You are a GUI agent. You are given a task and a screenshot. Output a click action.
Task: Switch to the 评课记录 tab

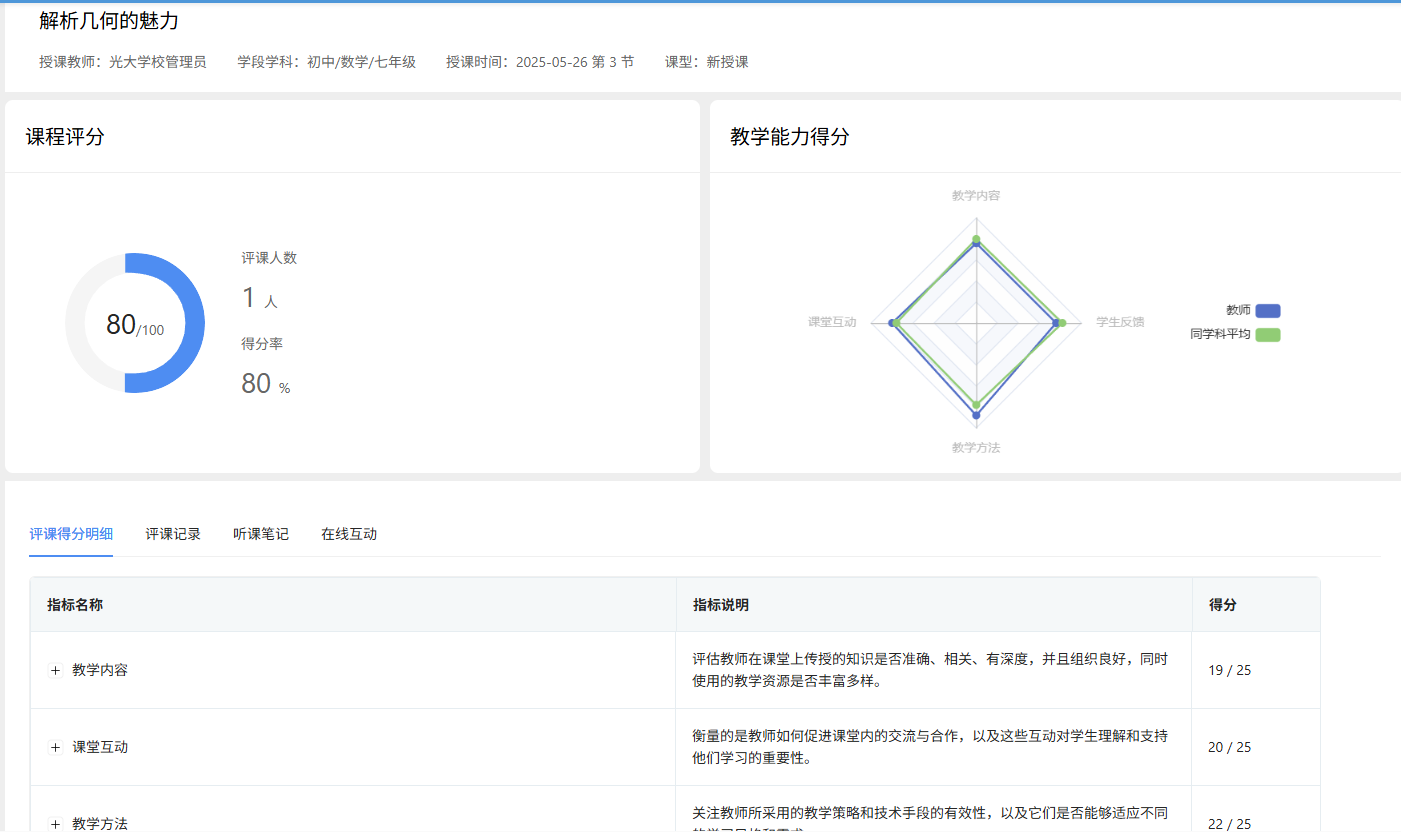(173, 534)
